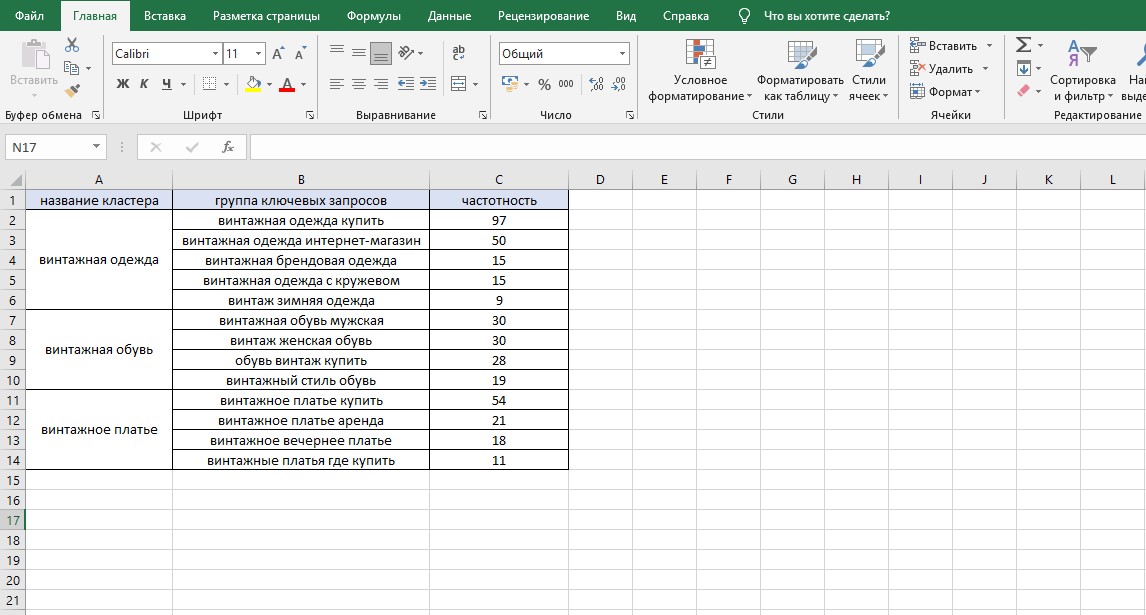The width and height of the screenshot is (1146, 615).
Task: Toggle Wrap Text icon
Action: coord(459,53)
